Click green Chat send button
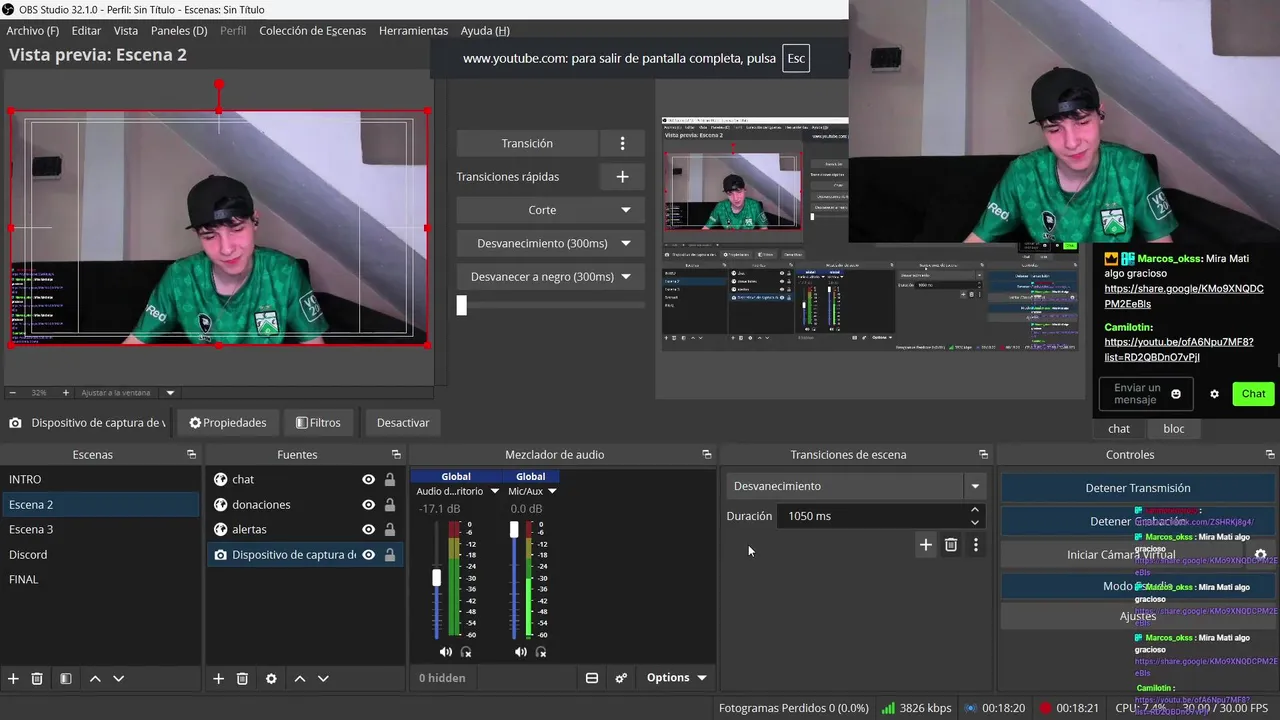 click(x=1253, y=394)
